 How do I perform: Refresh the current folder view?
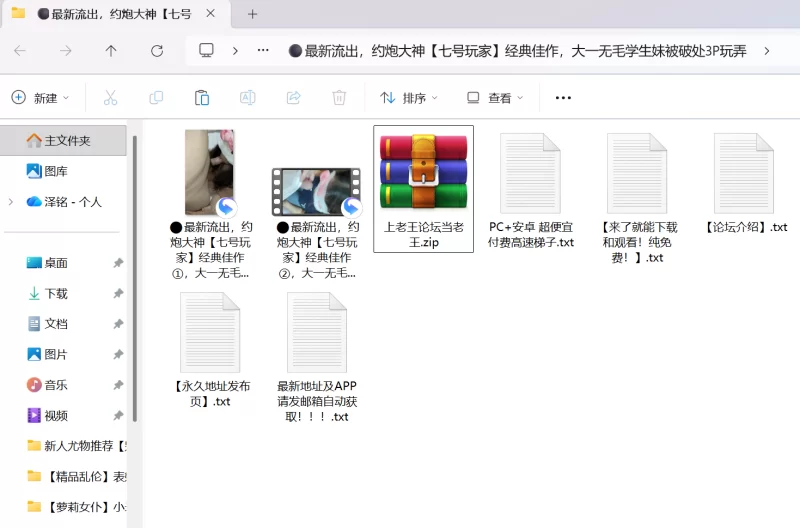click(157, 51)
